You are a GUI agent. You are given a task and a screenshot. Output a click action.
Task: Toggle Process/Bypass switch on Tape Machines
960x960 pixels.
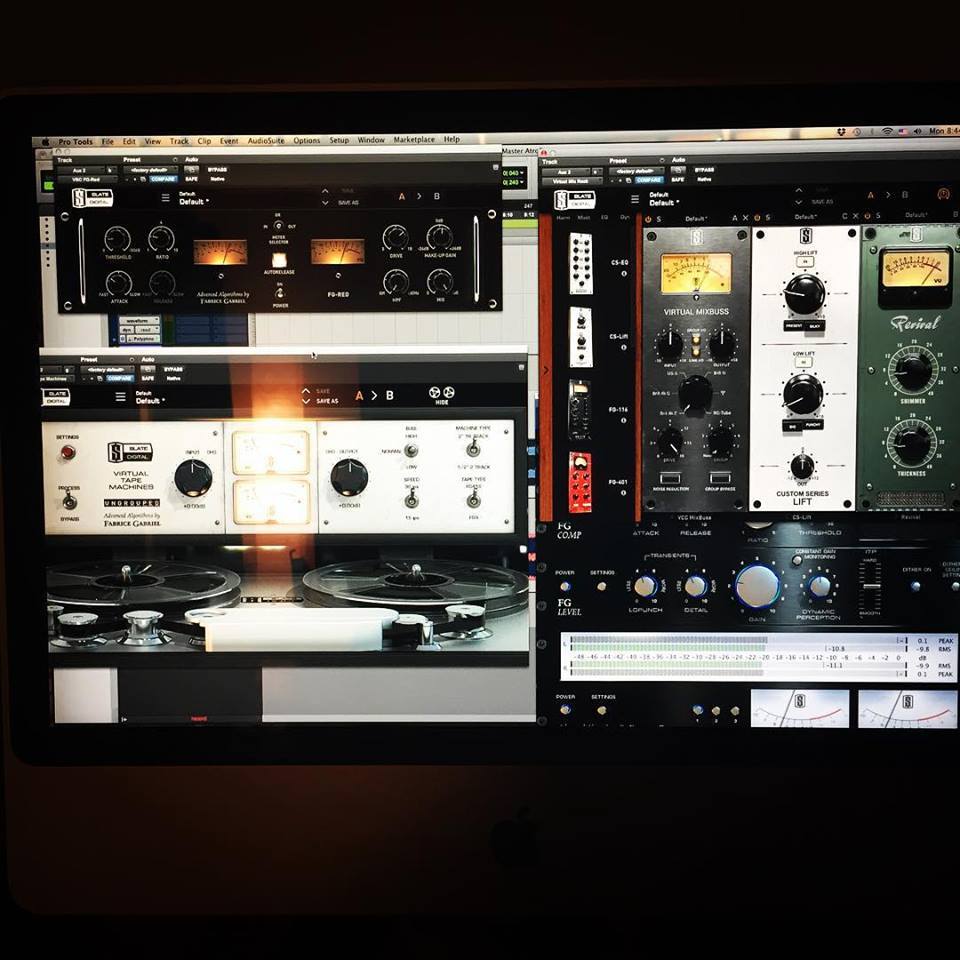[x=70, y=501]
